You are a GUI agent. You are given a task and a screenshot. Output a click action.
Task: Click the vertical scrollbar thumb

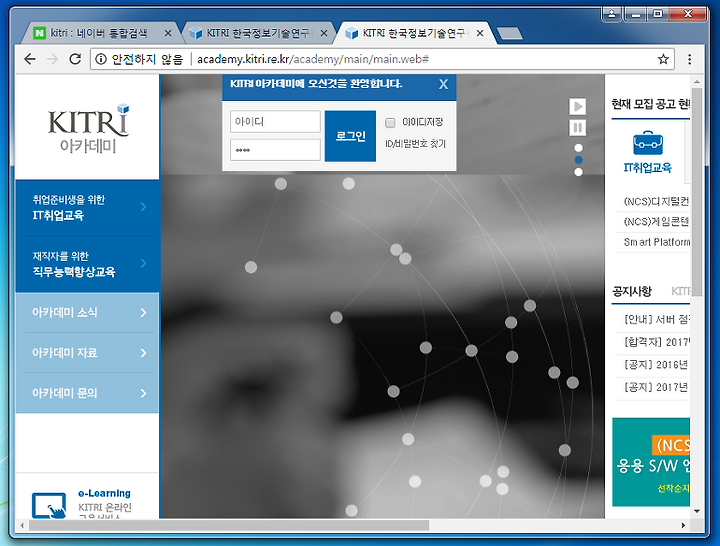click(697, 192)
